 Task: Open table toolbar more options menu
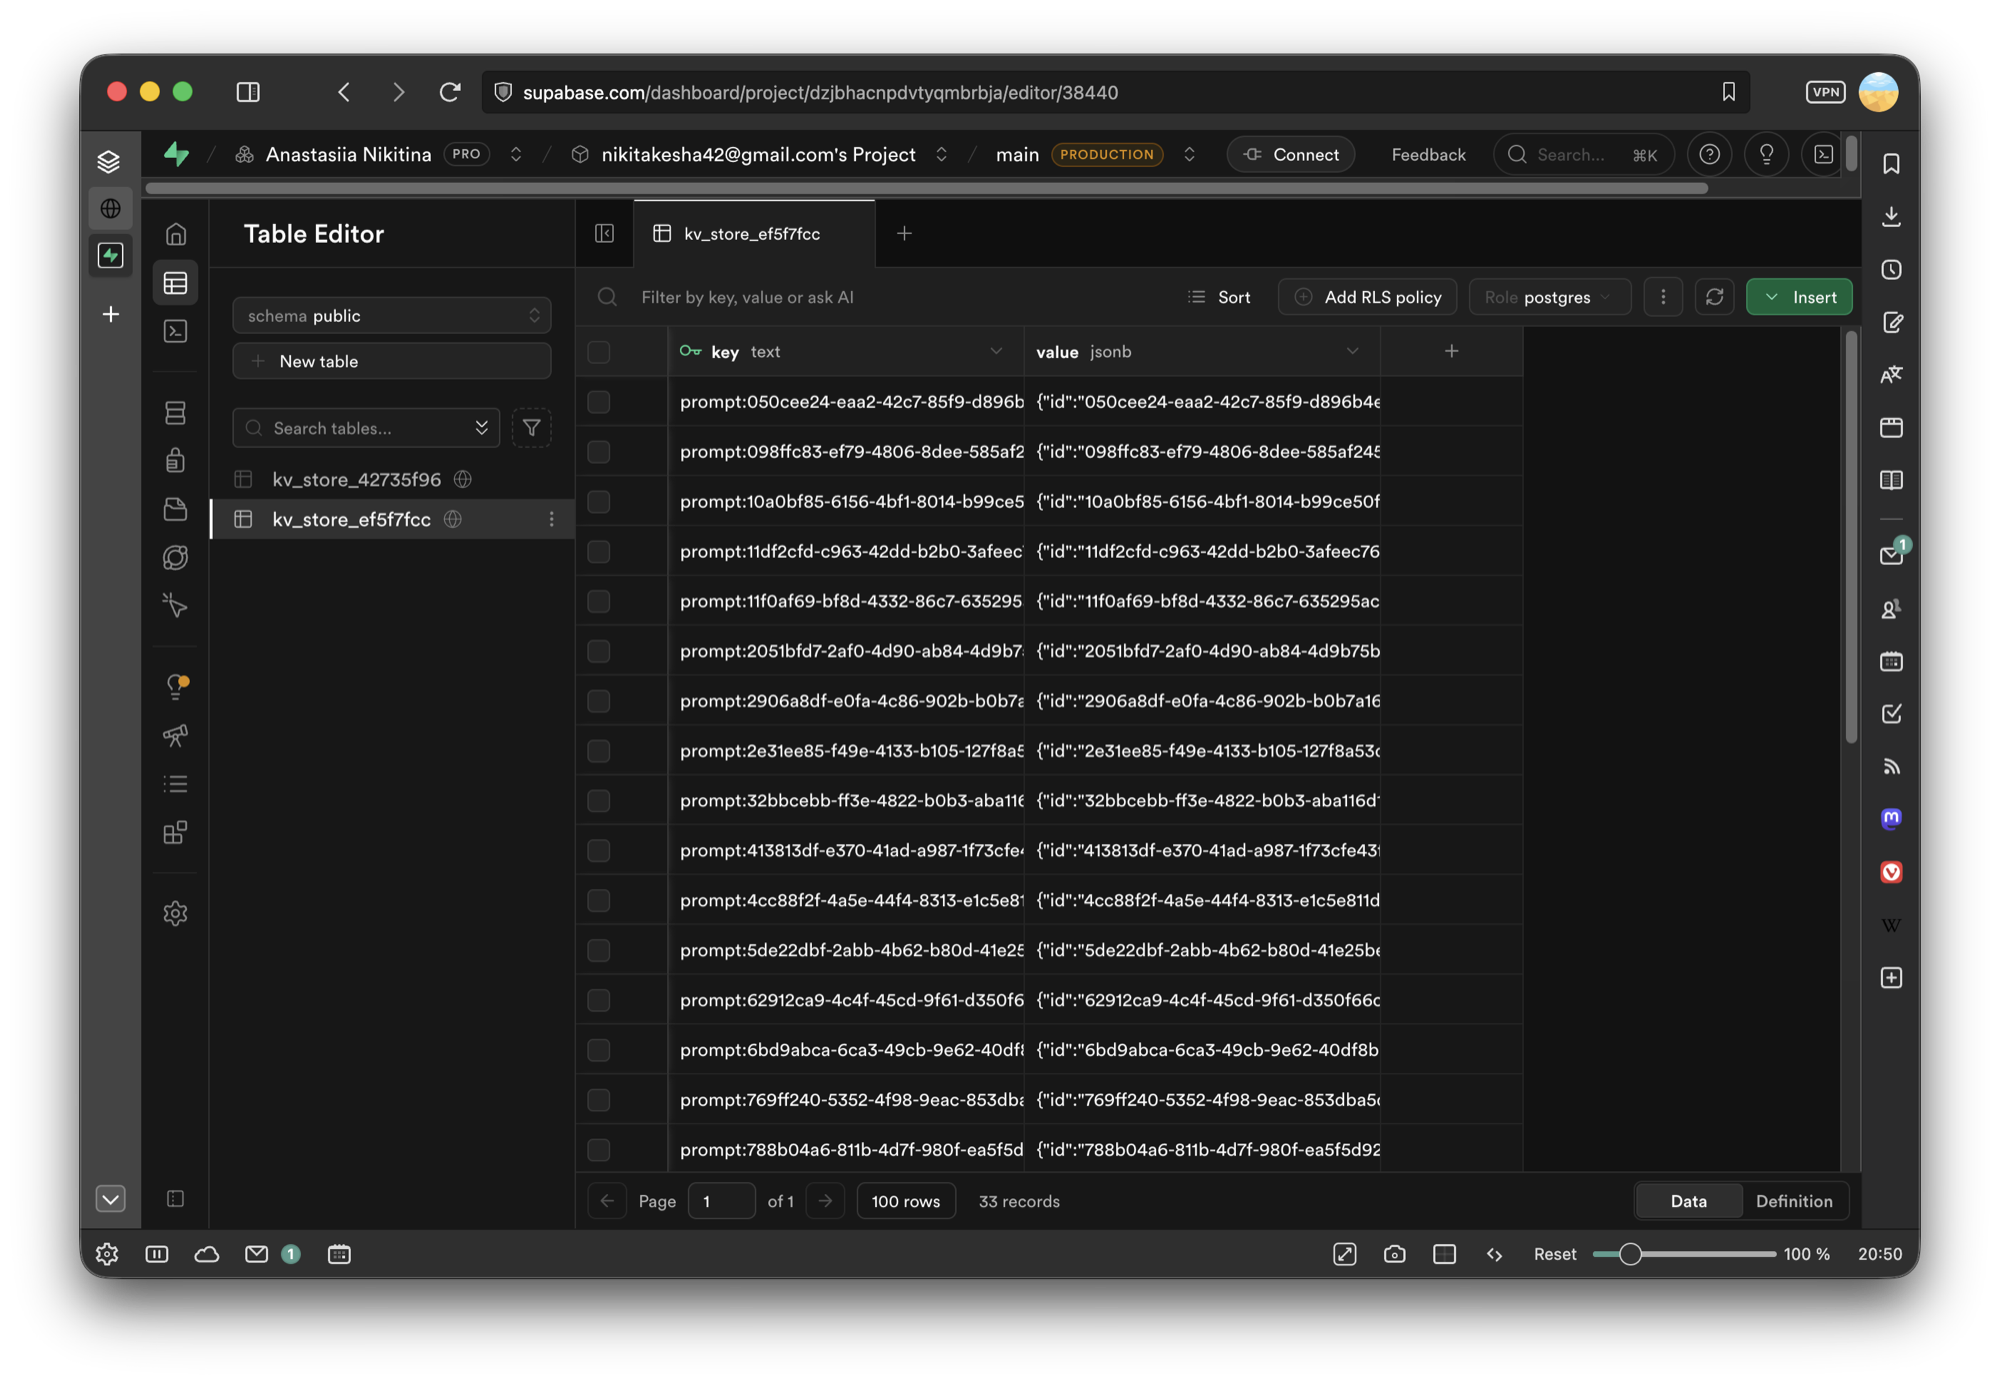click(x=1663, y=297)
